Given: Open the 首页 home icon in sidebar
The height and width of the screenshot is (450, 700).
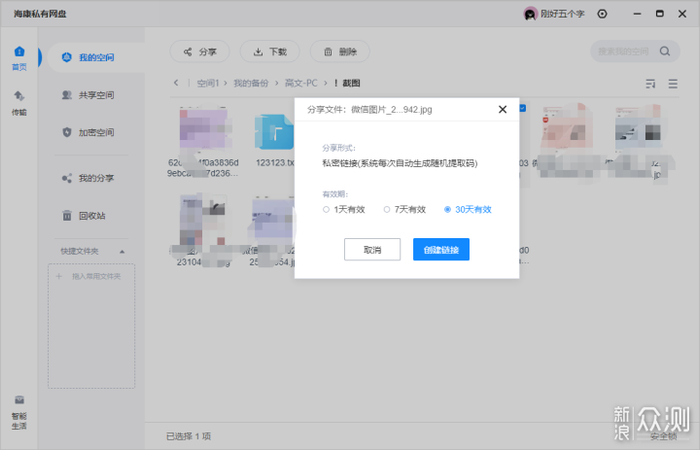Looking at the screenshot, I should coord(19,58).
